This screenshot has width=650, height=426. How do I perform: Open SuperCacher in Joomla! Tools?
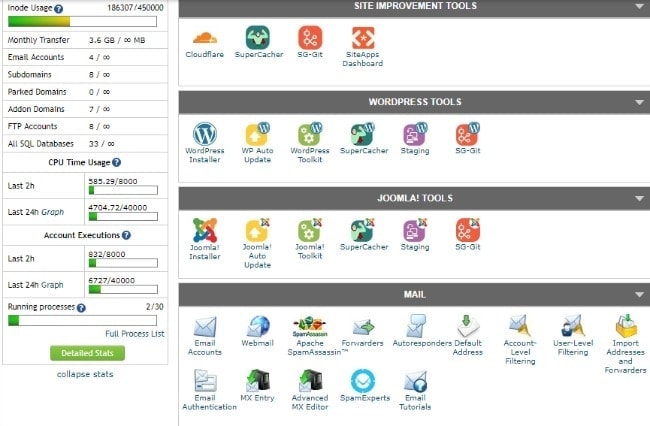coord(364,235)
